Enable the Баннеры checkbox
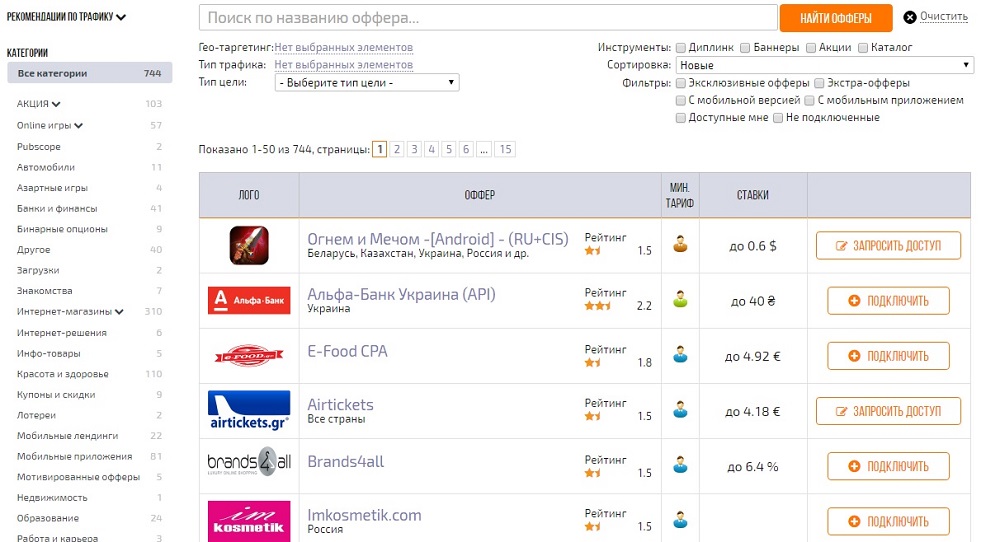1000x542 pixels. pos(745,48)
